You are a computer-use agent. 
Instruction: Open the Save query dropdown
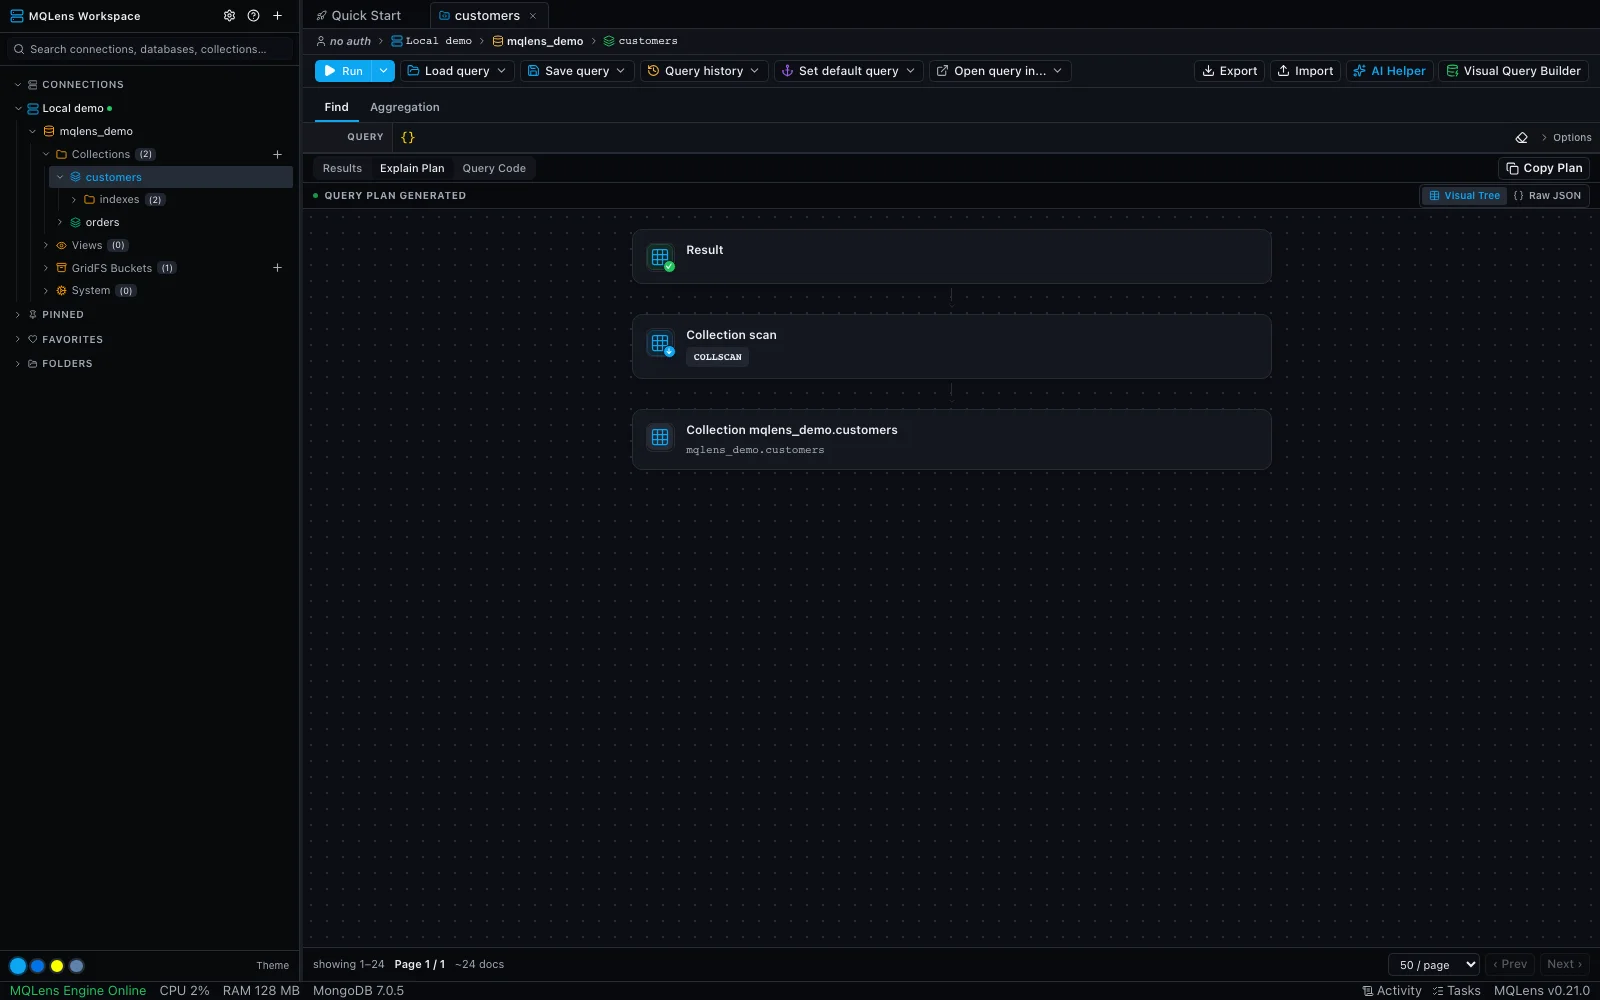(577, 71)
